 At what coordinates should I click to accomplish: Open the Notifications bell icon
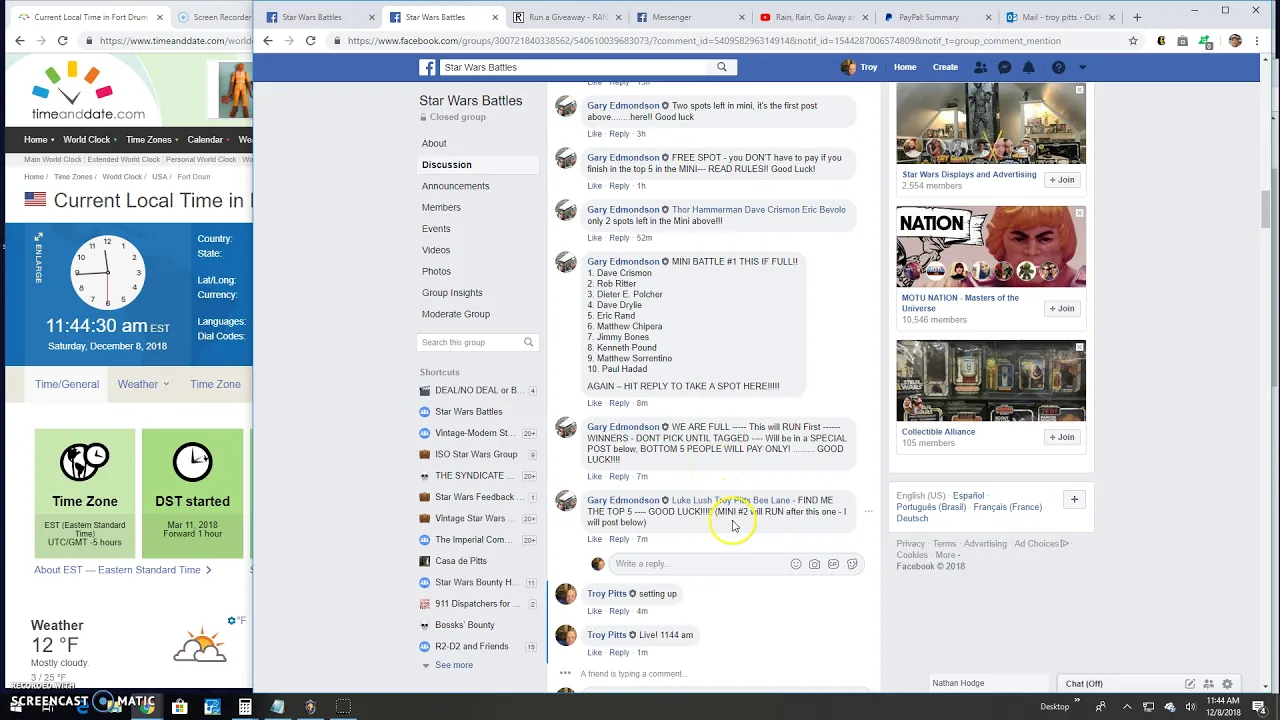1028,67
